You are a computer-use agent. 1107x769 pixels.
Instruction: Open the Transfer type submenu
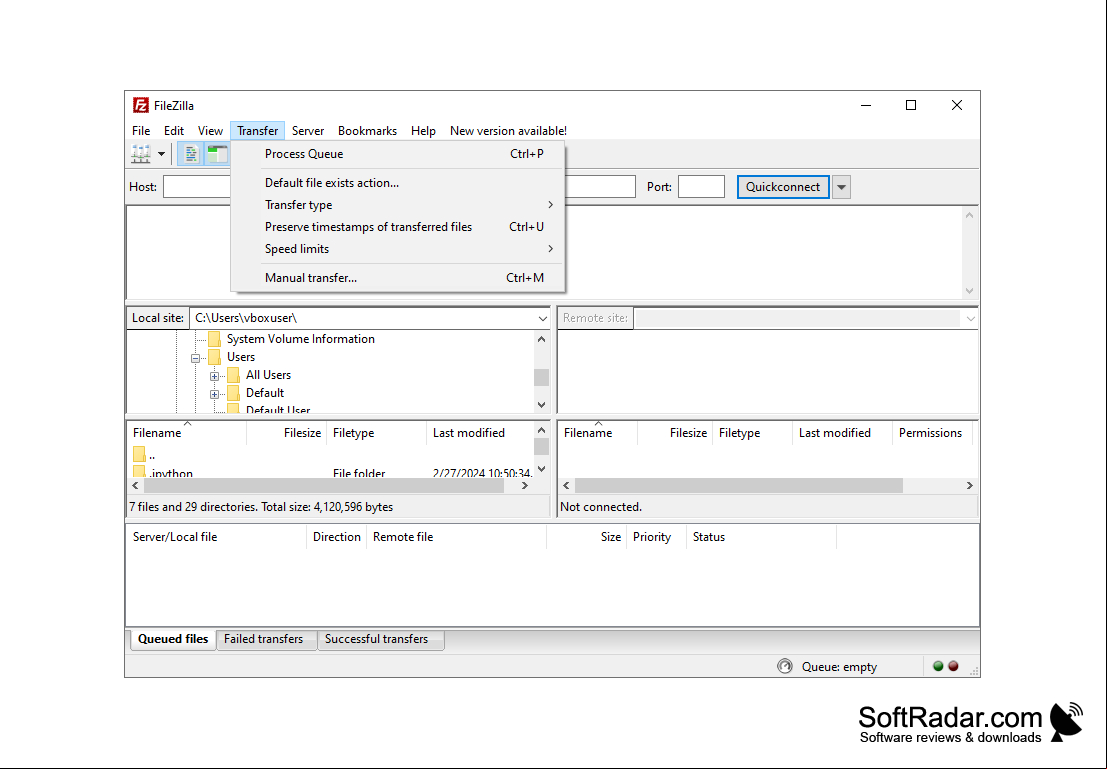398,205
